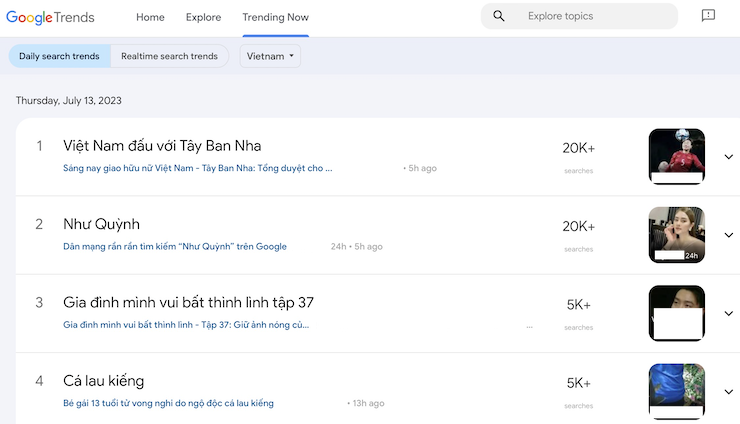
Task: Focus the Explore topics search field
Action: pos(579,16)
